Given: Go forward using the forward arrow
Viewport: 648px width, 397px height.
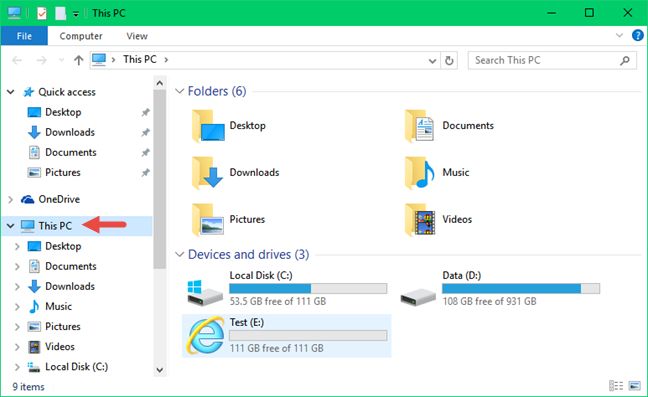Looking at the screenshot, I should pyautogui.click(x=41, y=60).
